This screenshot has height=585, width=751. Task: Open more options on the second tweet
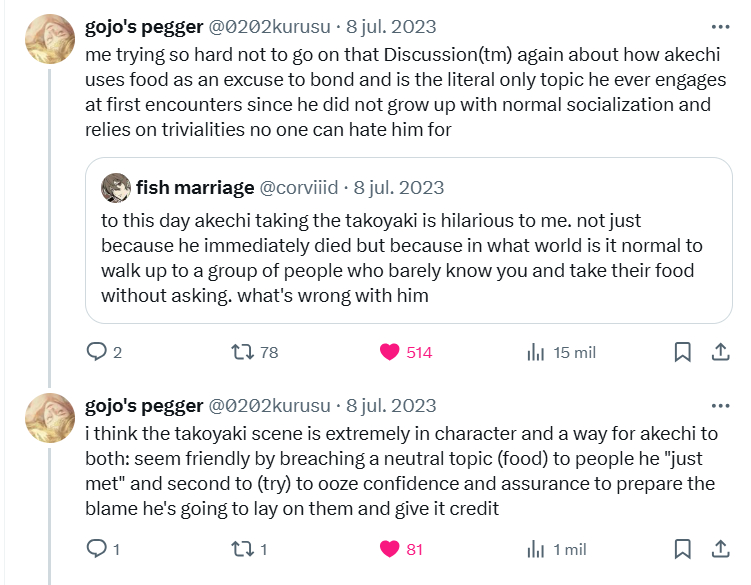pos(719,405)
